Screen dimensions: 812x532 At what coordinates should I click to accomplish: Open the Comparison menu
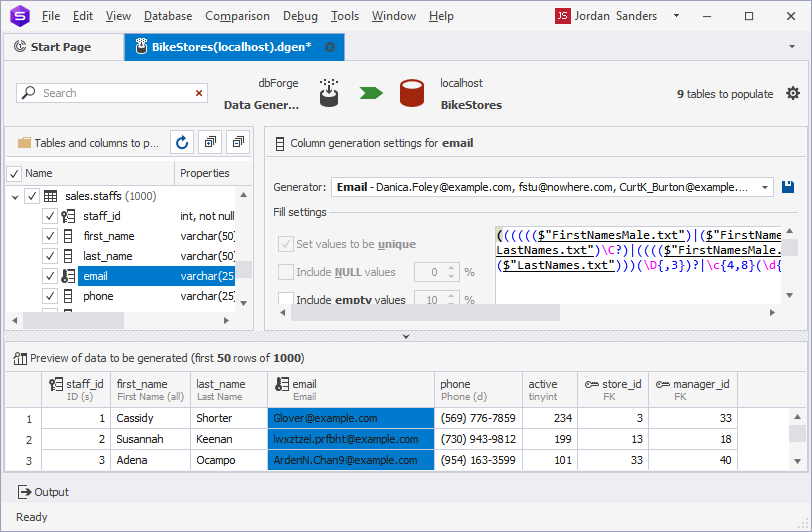click(x=237, y=16)
